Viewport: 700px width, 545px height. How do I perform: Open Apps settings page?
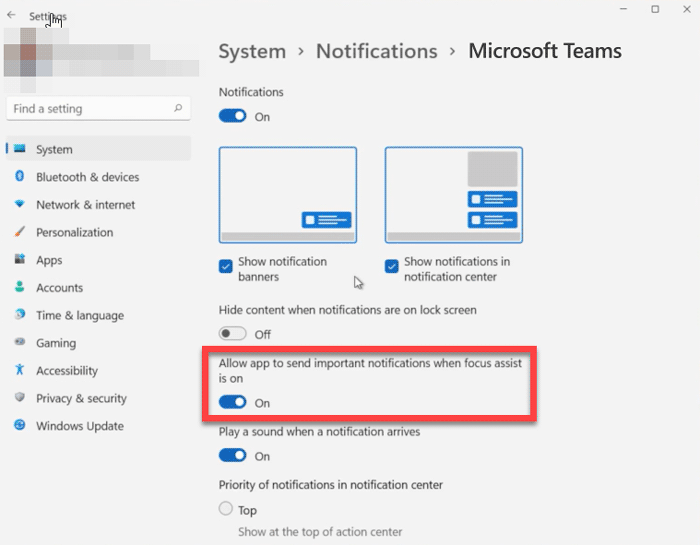coord(98,259)
